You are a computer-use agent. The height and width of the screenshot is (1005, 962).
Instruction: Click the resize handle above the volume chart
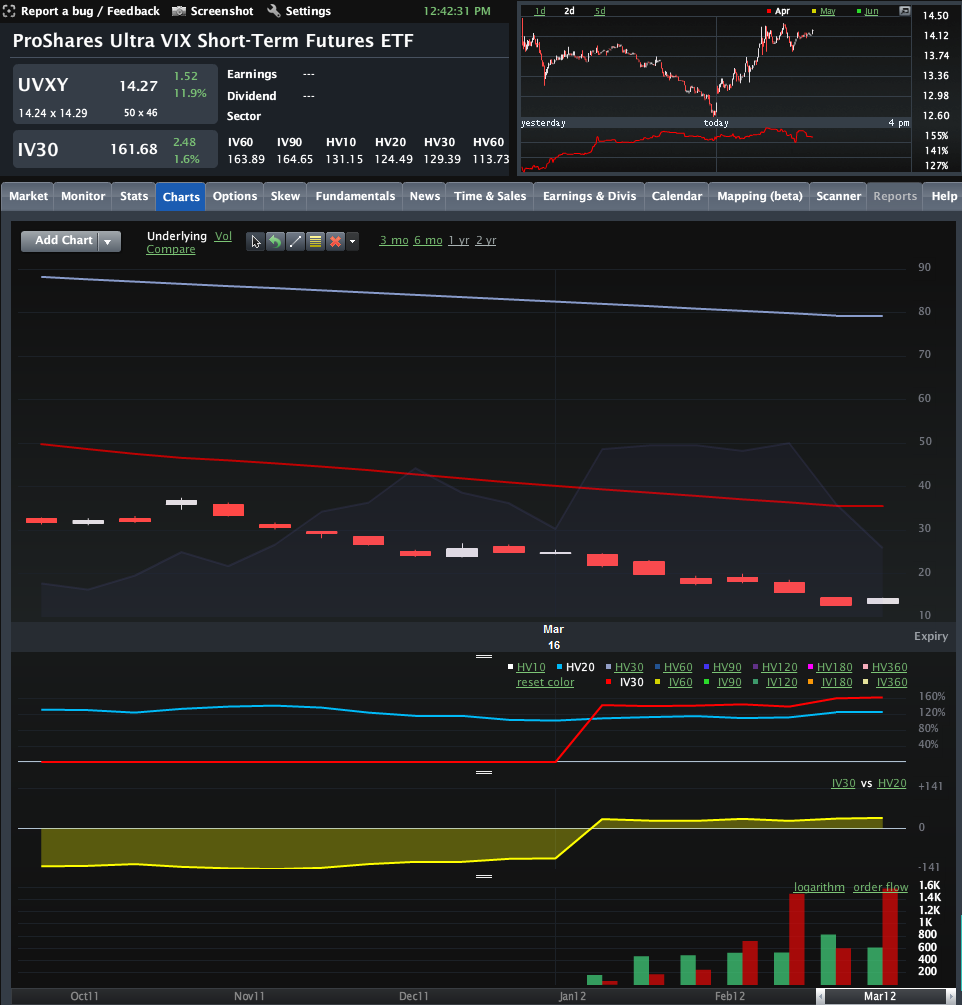click(x=484, y=876)
